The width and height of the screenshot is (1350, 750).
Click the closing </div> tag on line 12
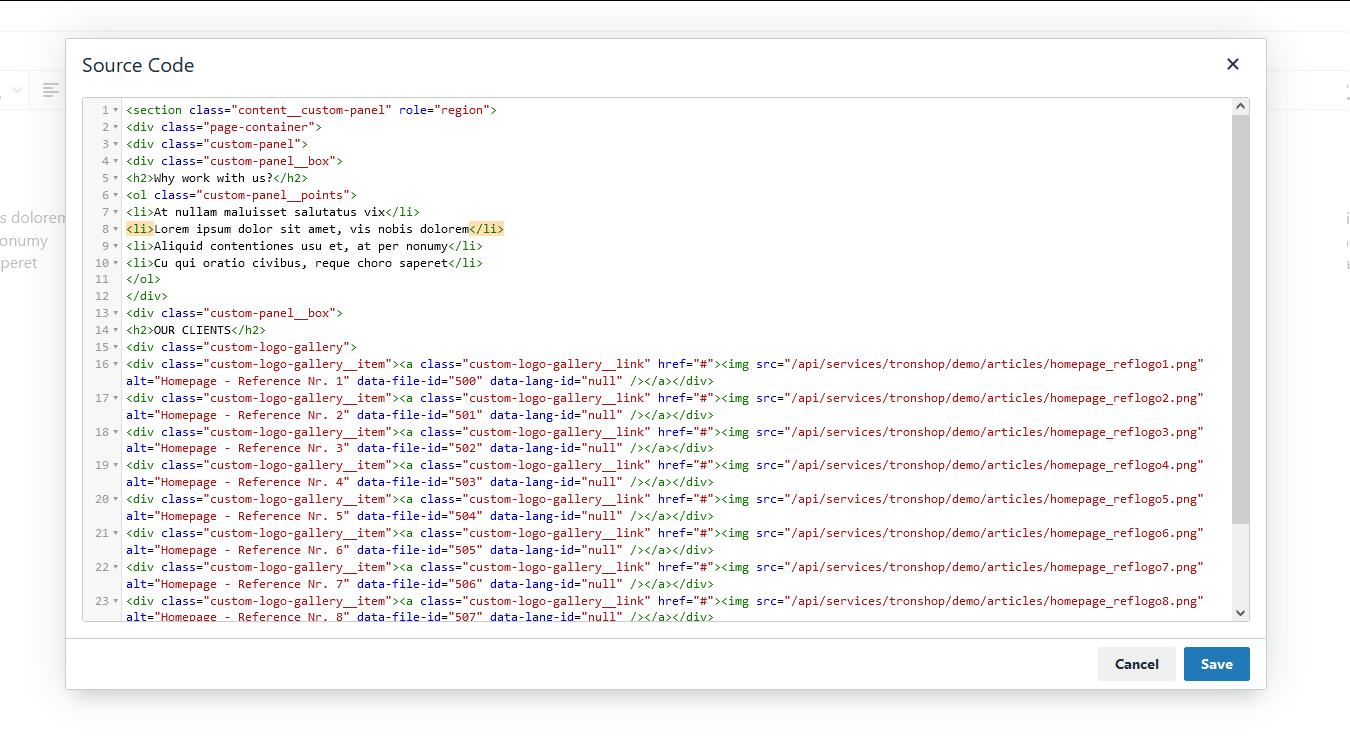coord(147,296)
